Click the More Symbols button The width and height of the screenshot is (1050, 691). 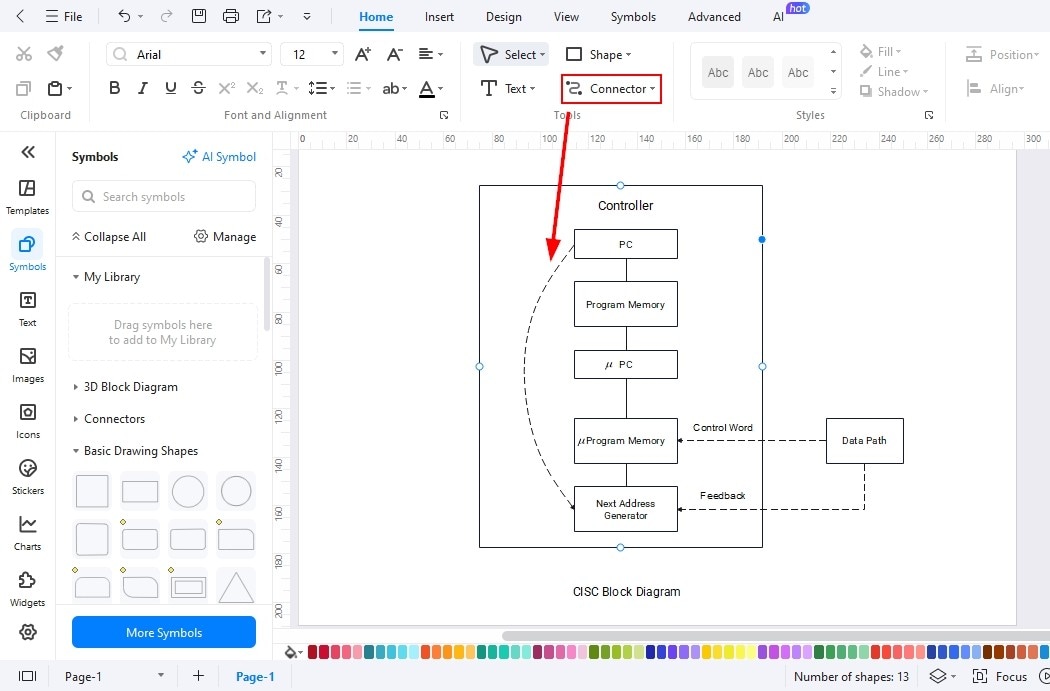(x=163, y=632)
